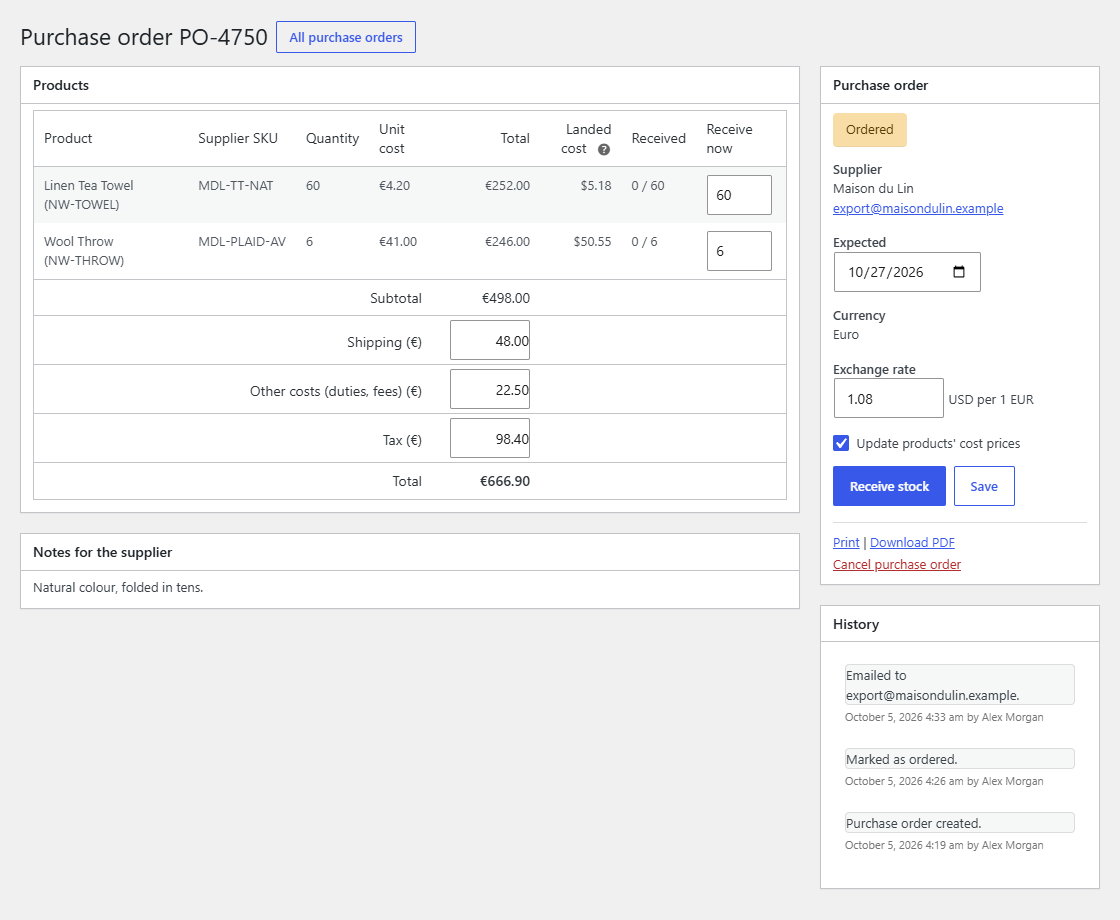The width and height of the screenshot is (1120, 920).
Task: Click the timestamp October 5, 2026 4:19 am
Action: tap(904, 846)
